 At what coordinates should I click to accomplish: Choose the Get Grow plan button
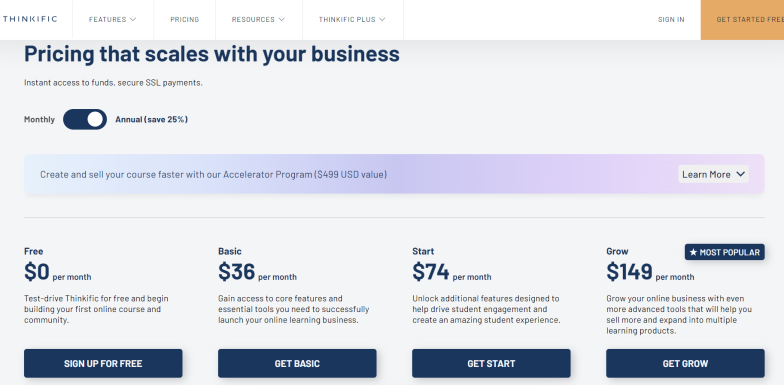[686, 364]
